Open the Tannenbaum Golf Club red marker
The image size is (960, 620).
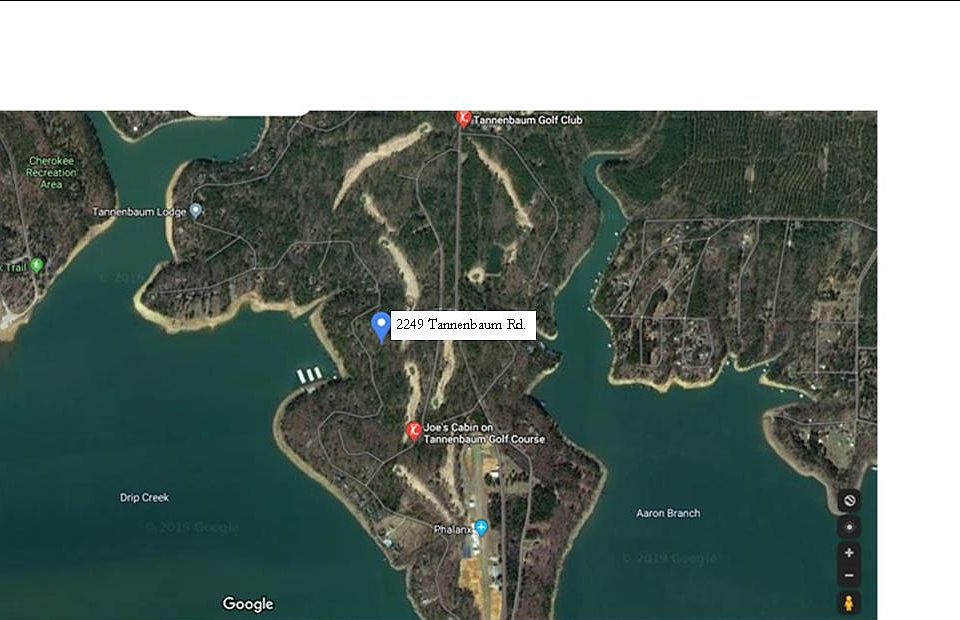click(463, 119)
